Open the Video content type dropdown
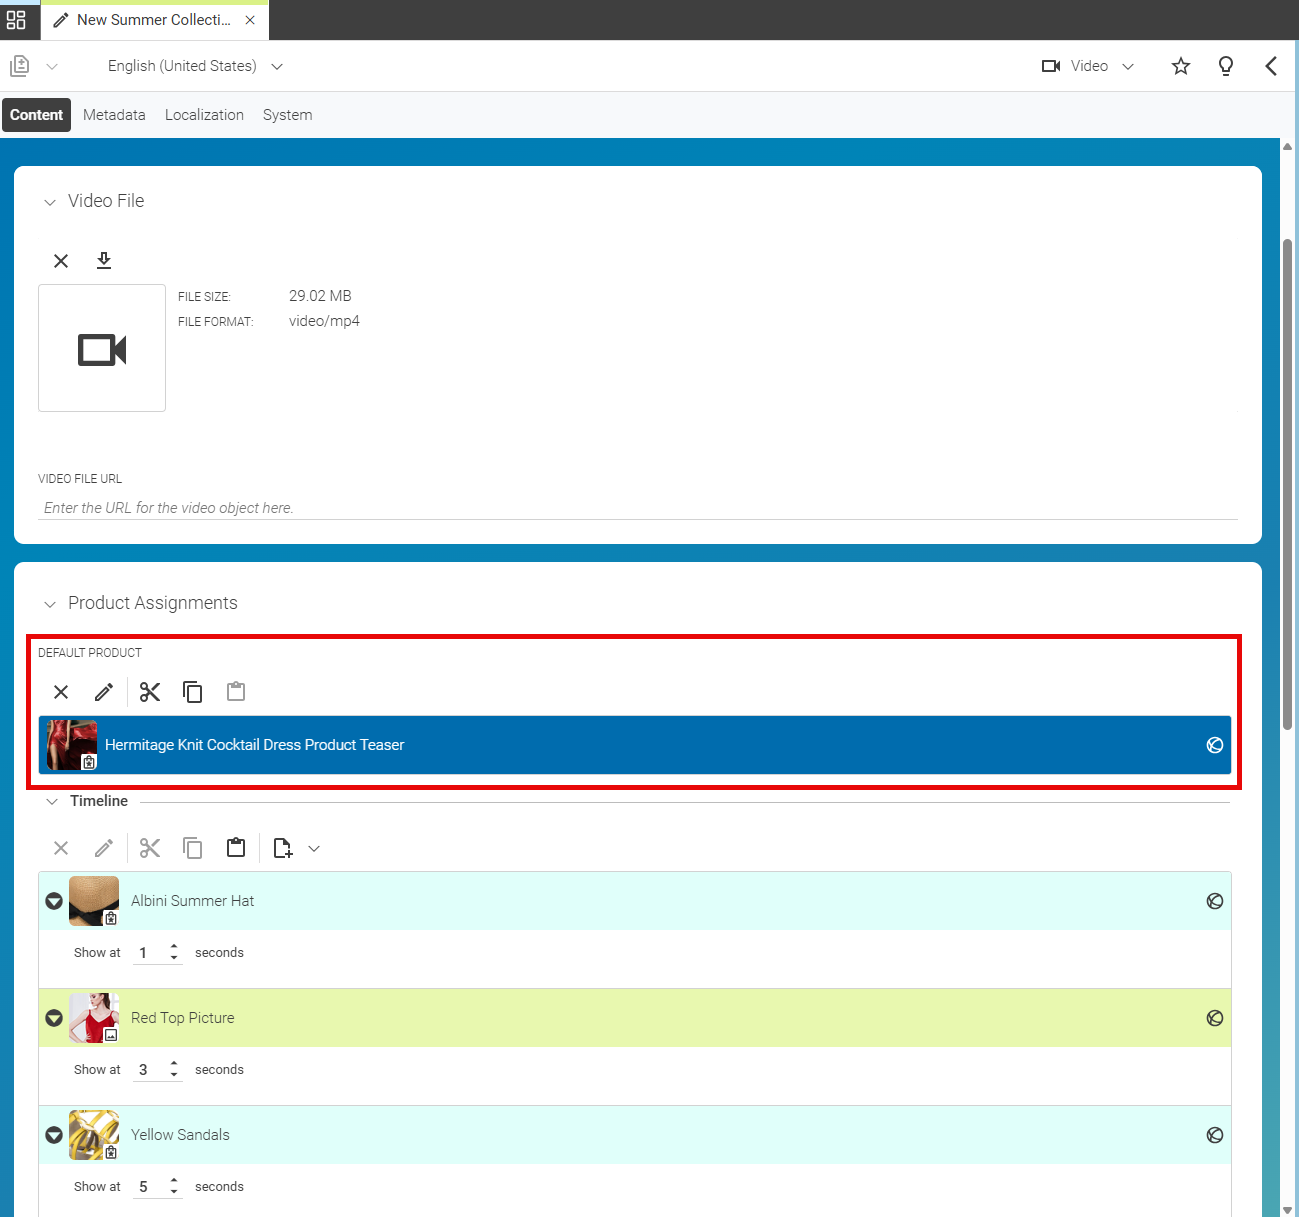The height and width of the screenshot is (1217, 1299). tap(1088, 66)
